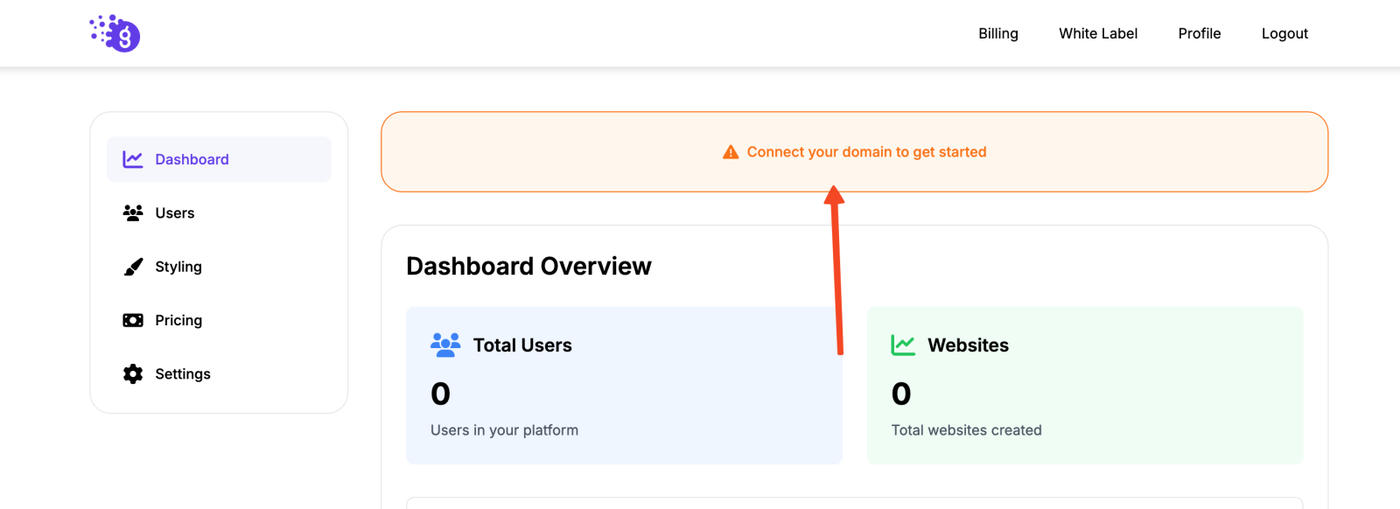Click the Styling paintbrush icon

[x=133, y=267]
